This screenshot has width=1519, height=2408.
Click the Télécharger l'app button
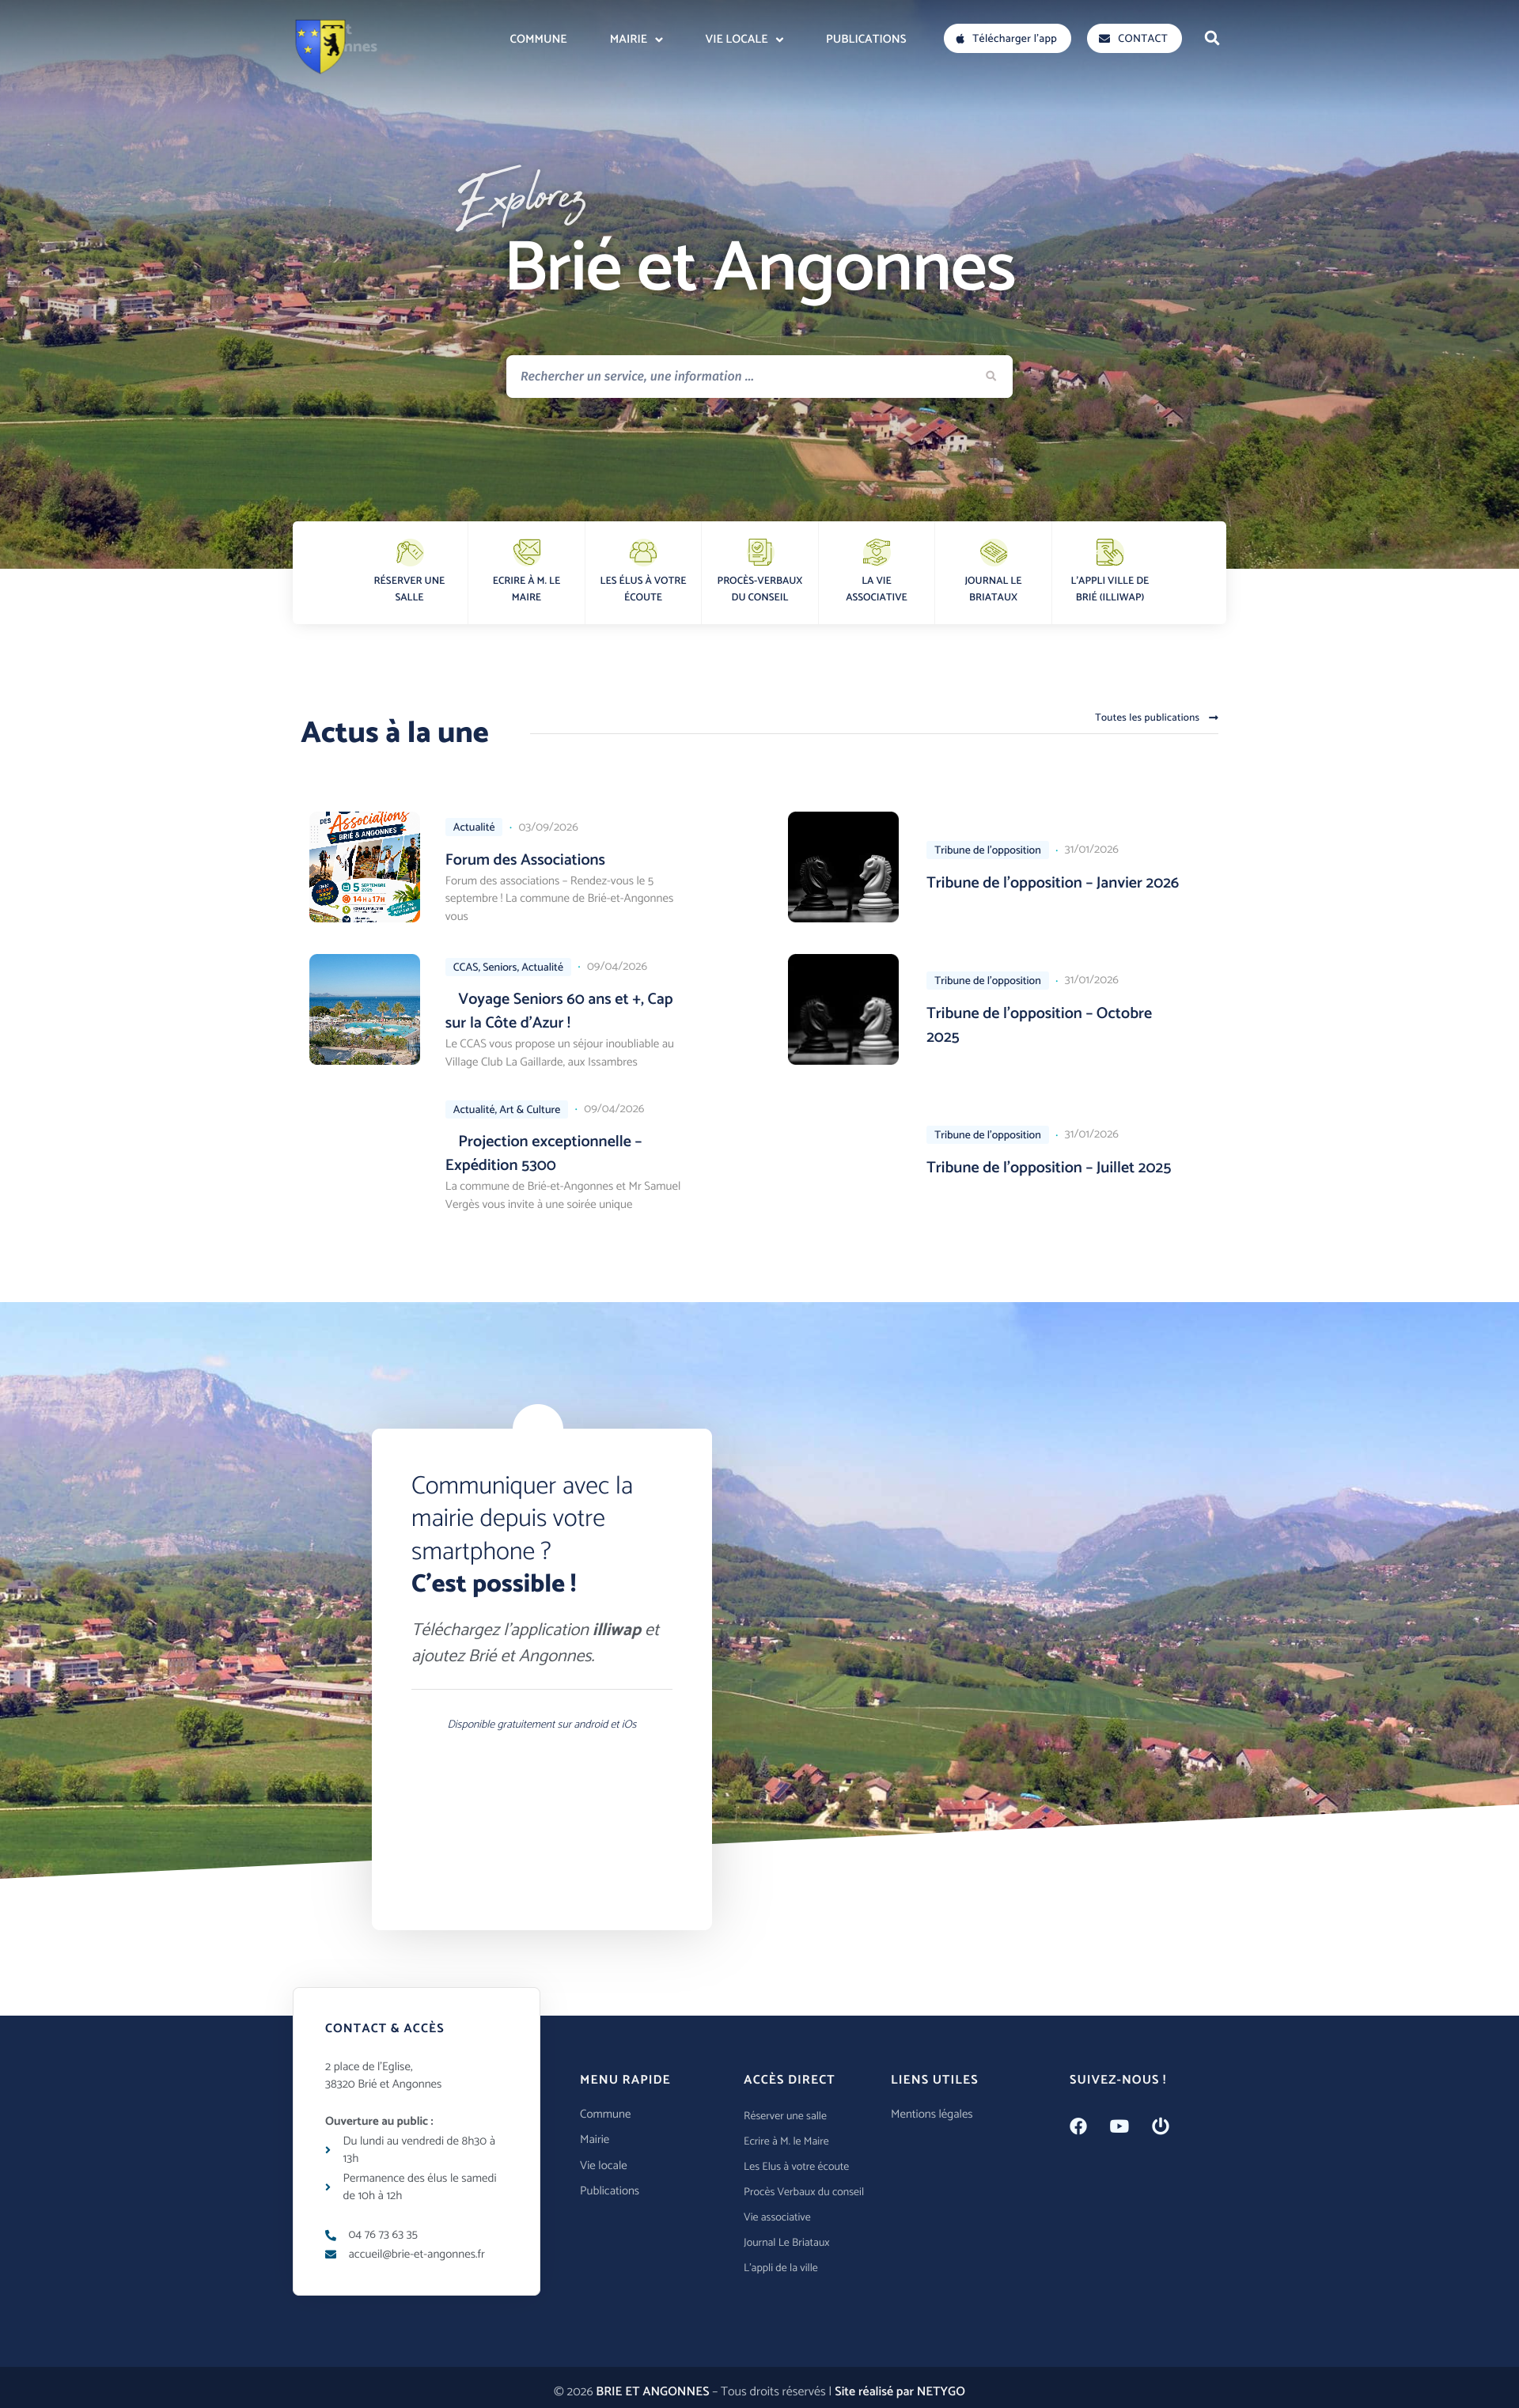[1007, 38]
